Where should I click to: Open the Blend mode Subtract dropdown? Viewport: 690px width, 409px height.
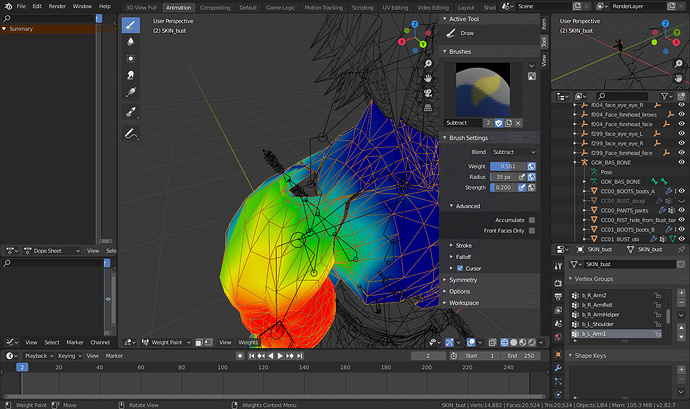pos(514,152)
